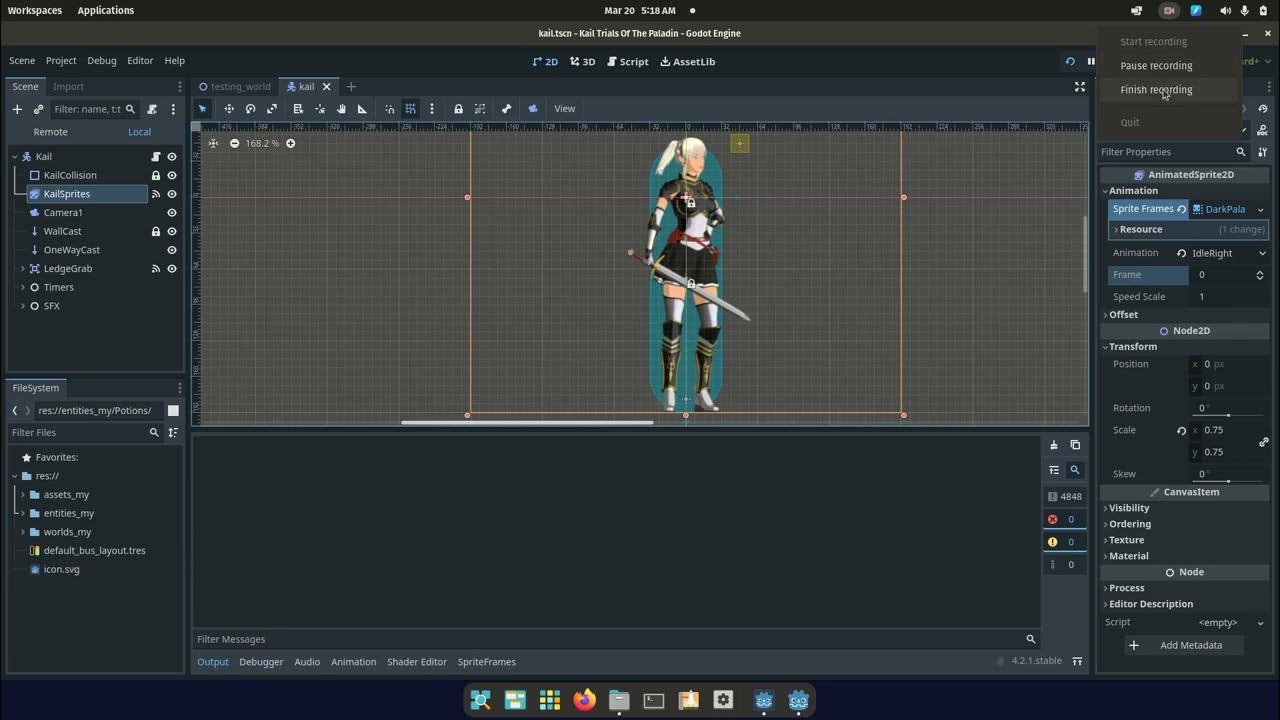This screenshot has height=720, width=1280.
Task: Switch to the testing_world scene tab
Action: click(x=235, y=87)
